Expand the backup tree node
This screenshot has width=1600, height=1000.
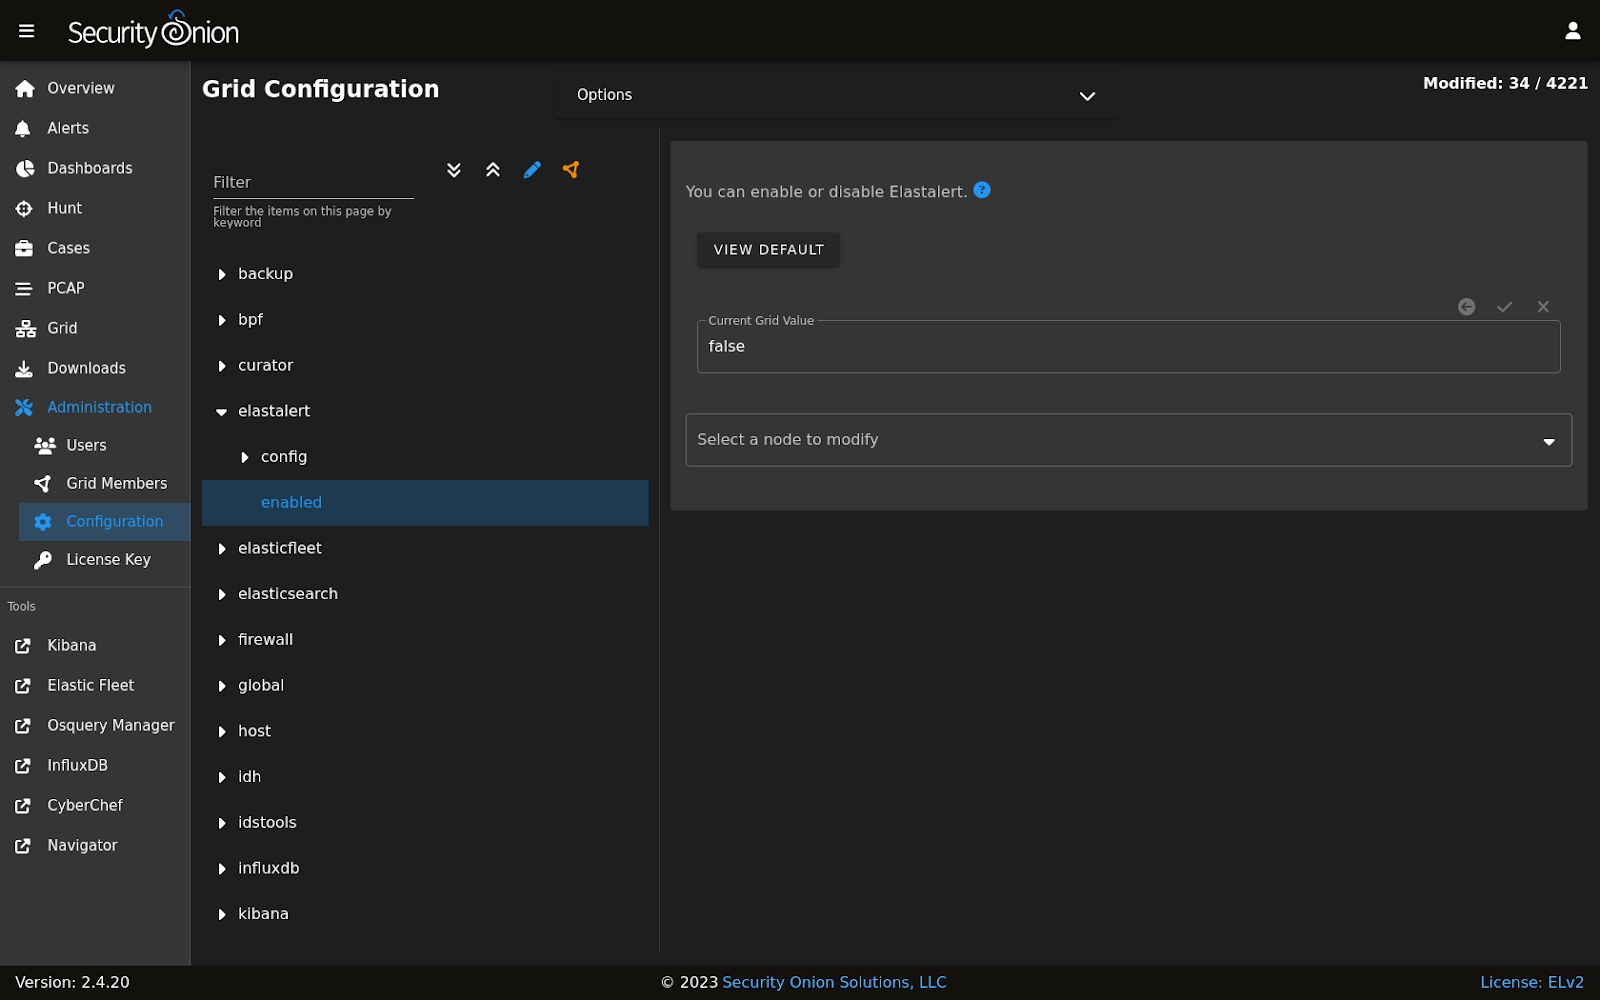(222, 274)
